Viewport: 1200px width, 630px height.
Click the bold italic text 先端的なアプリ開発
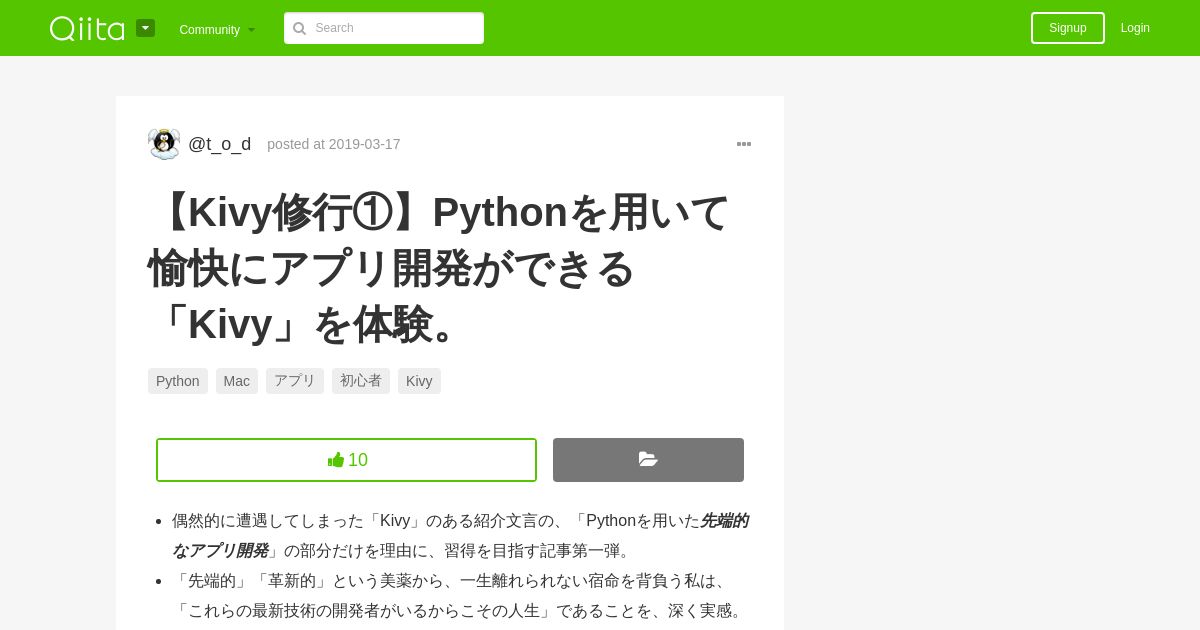click(x=460, y=536)
